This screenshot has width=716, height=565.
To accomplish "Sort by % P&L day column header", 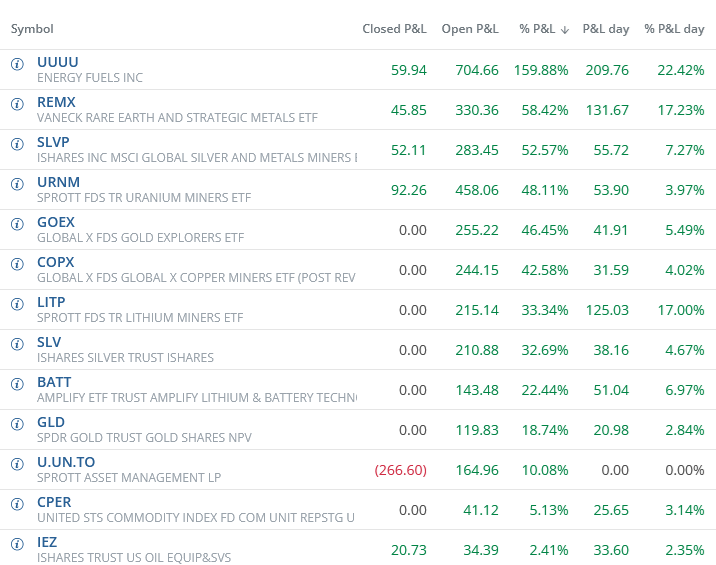I will click(674, 29).
